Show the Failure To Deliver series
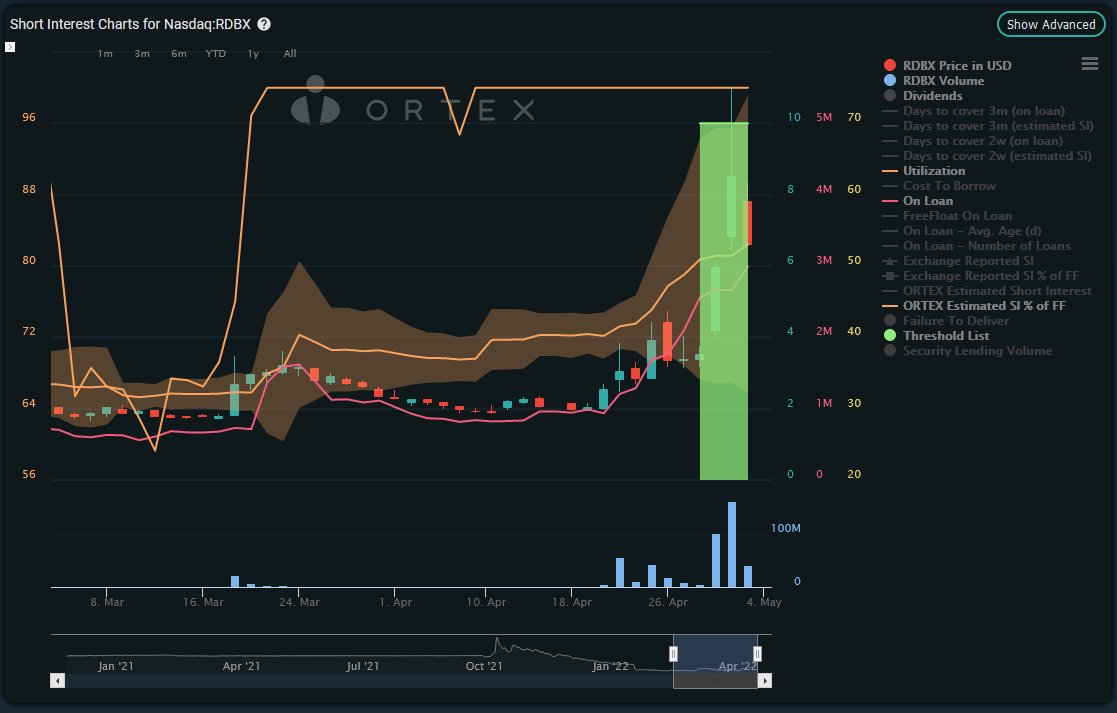Image resolution: width=1117 pixels, height=713 pixels. point(947,321)
